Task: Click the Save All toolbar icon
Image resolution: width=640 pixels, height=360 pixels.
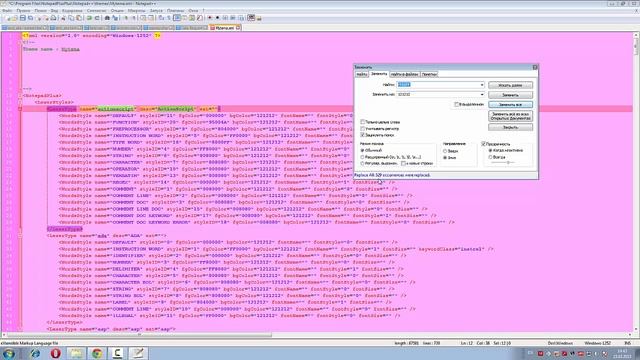Action: [31, 18]
